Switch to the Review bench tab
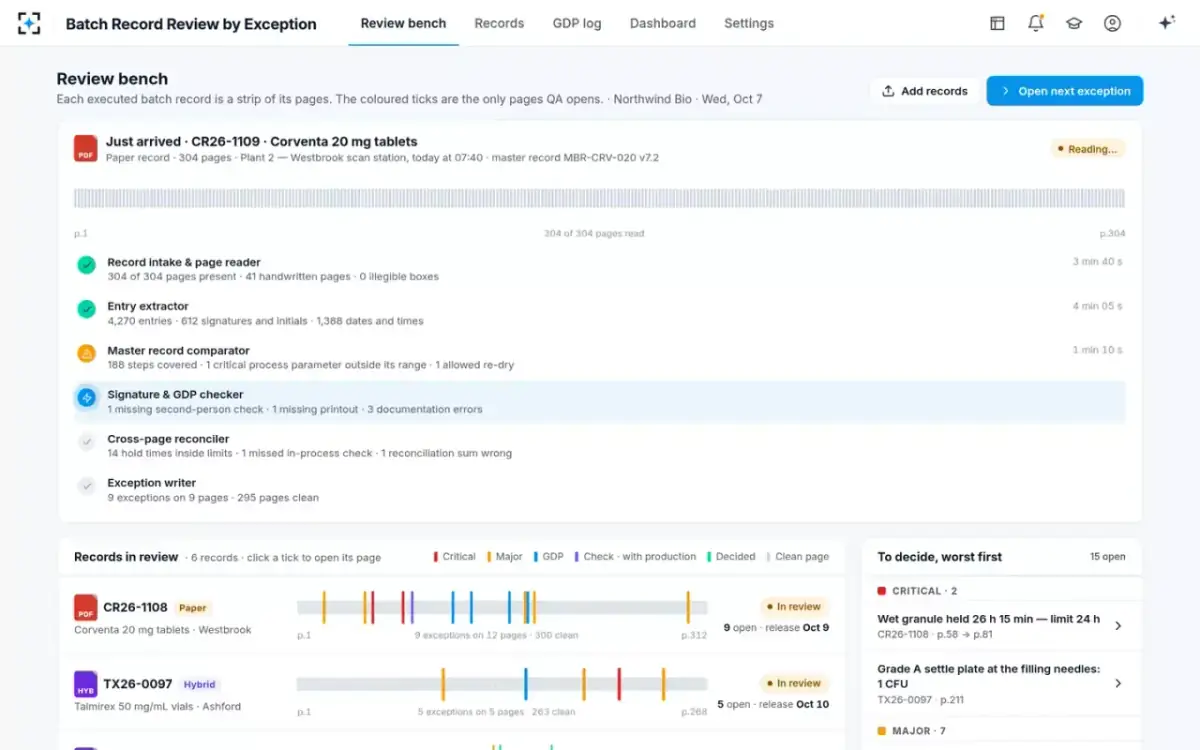 403,23
